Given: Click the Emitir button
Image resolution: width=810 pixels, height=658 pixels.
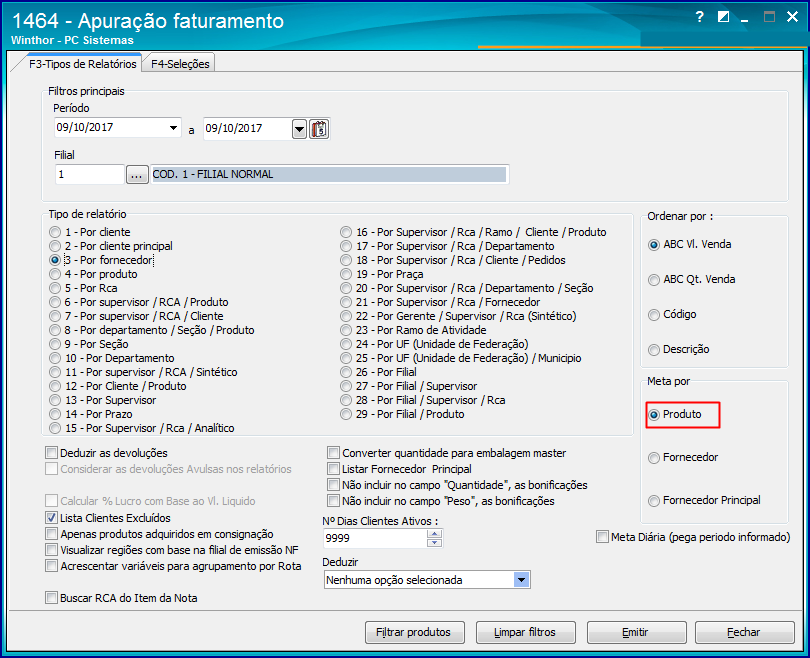Looking at the screenshot, I should point(636,632).
